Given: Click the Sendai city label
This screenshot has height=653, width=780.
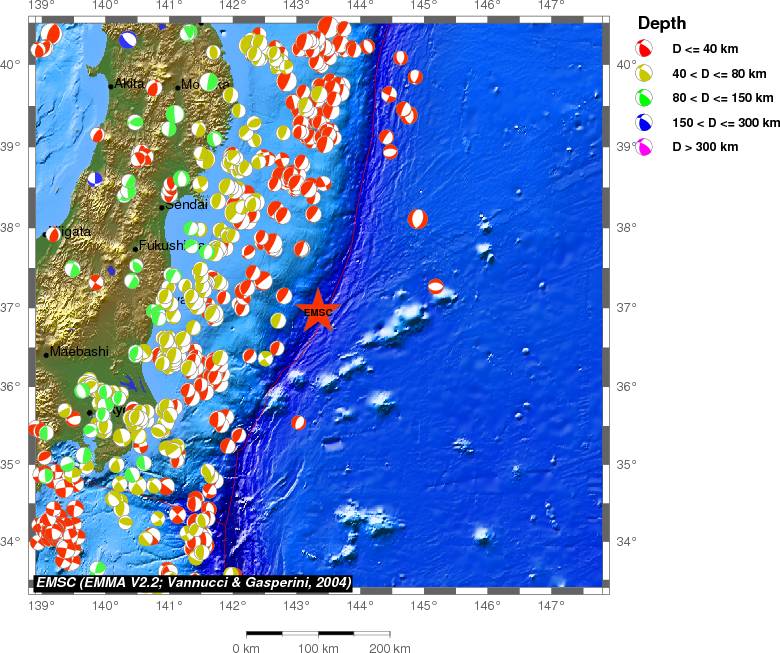Looking at the screenshot, I should coord(186,205).
